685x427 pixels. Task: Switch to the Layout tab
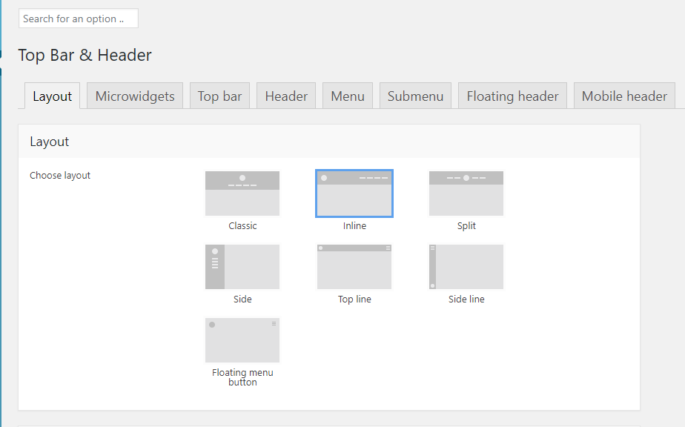click(x=52, y=96)
